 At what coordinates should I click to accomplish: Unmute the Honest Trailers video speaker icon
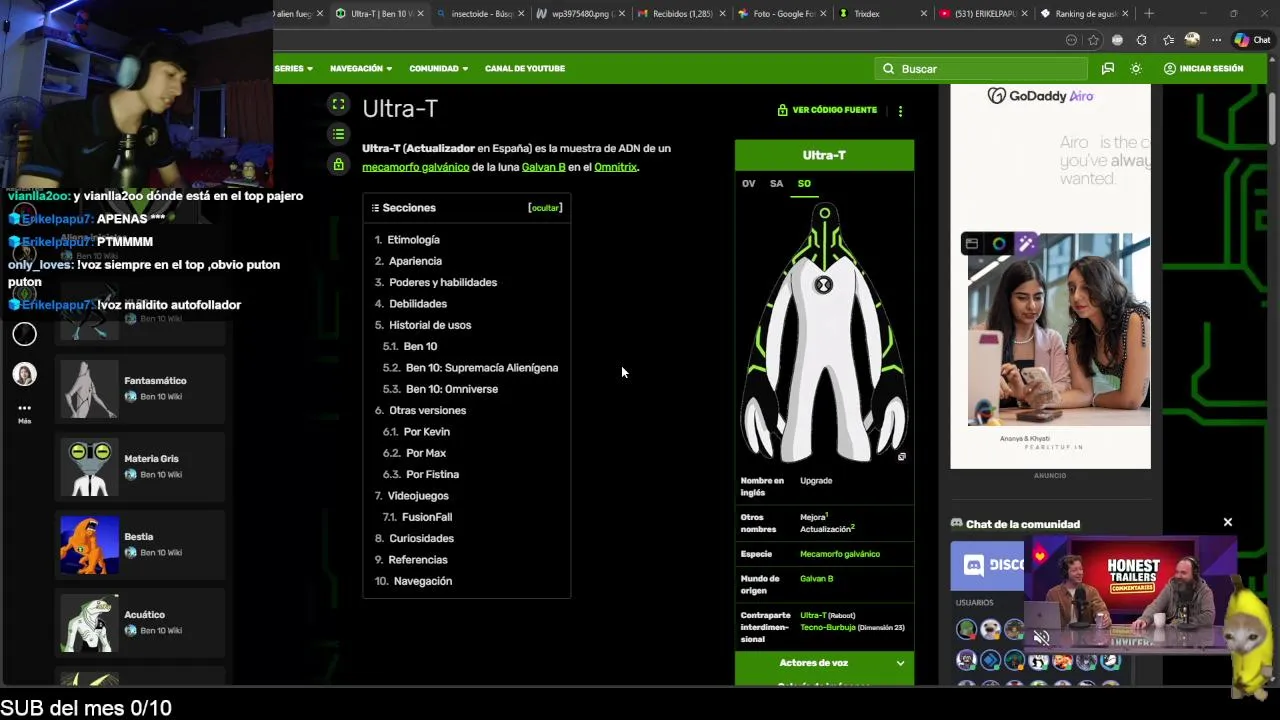(x=1041, y=638)
